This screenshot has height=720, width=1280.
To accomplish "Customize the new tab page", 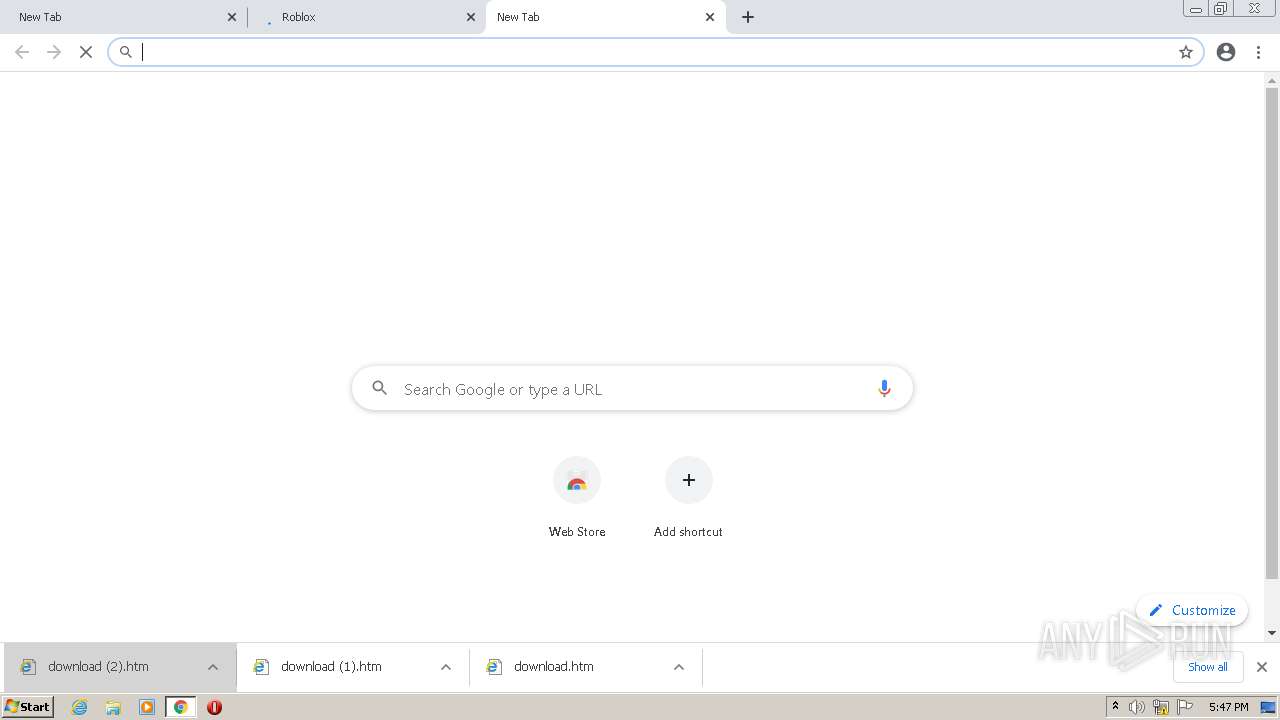I will [1192, 610].
